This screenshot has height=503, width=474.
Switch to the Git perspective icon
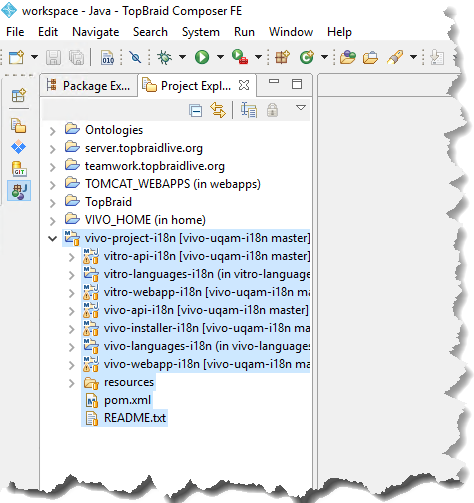(x=19, y=169)
